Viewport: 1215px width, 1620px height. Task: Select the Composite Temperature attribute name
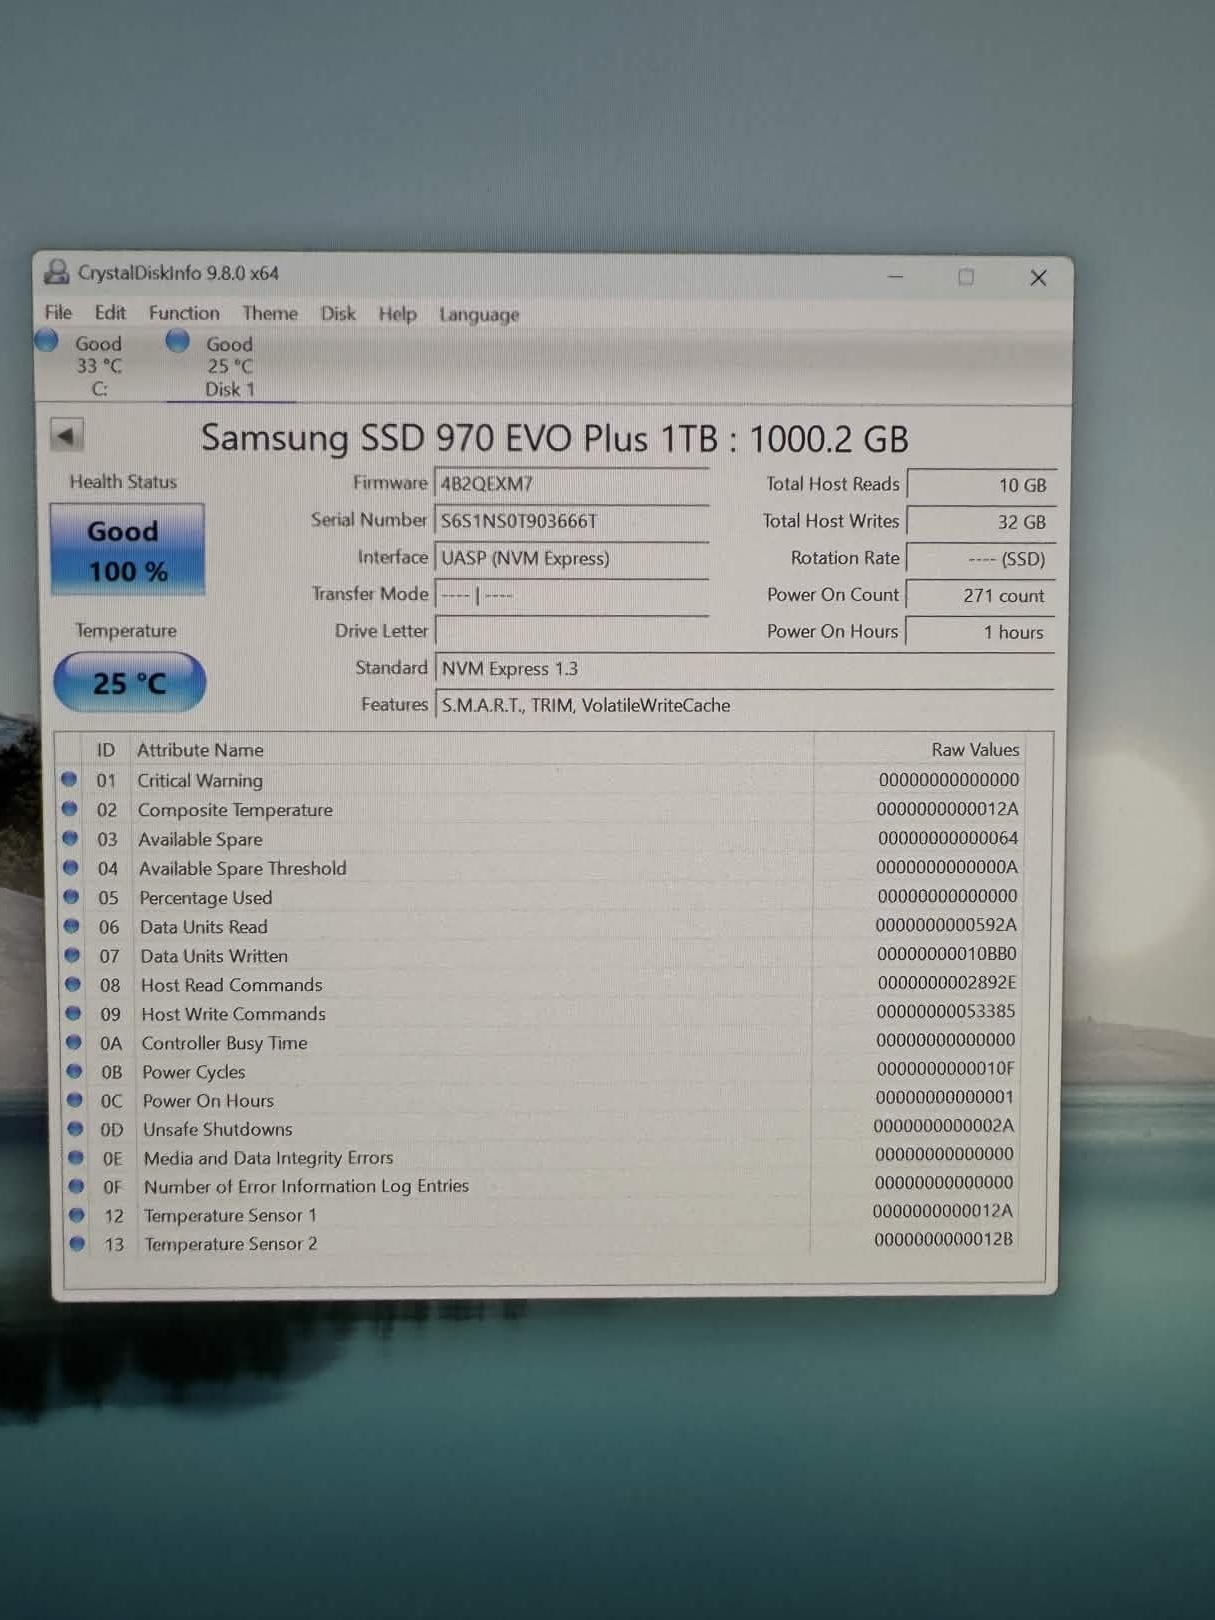click(235, 810)
